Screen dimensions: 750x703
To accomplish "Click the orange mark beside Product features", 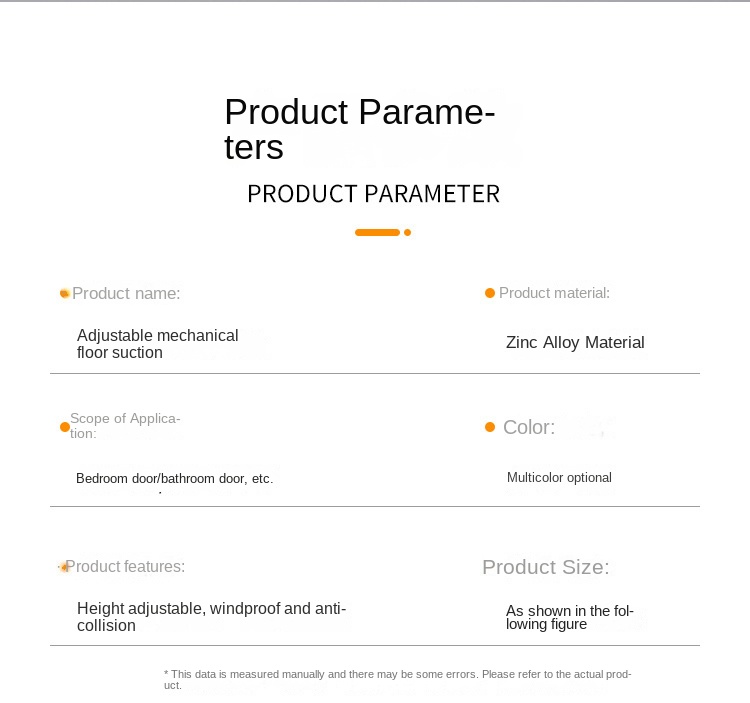I will [63, 567].
